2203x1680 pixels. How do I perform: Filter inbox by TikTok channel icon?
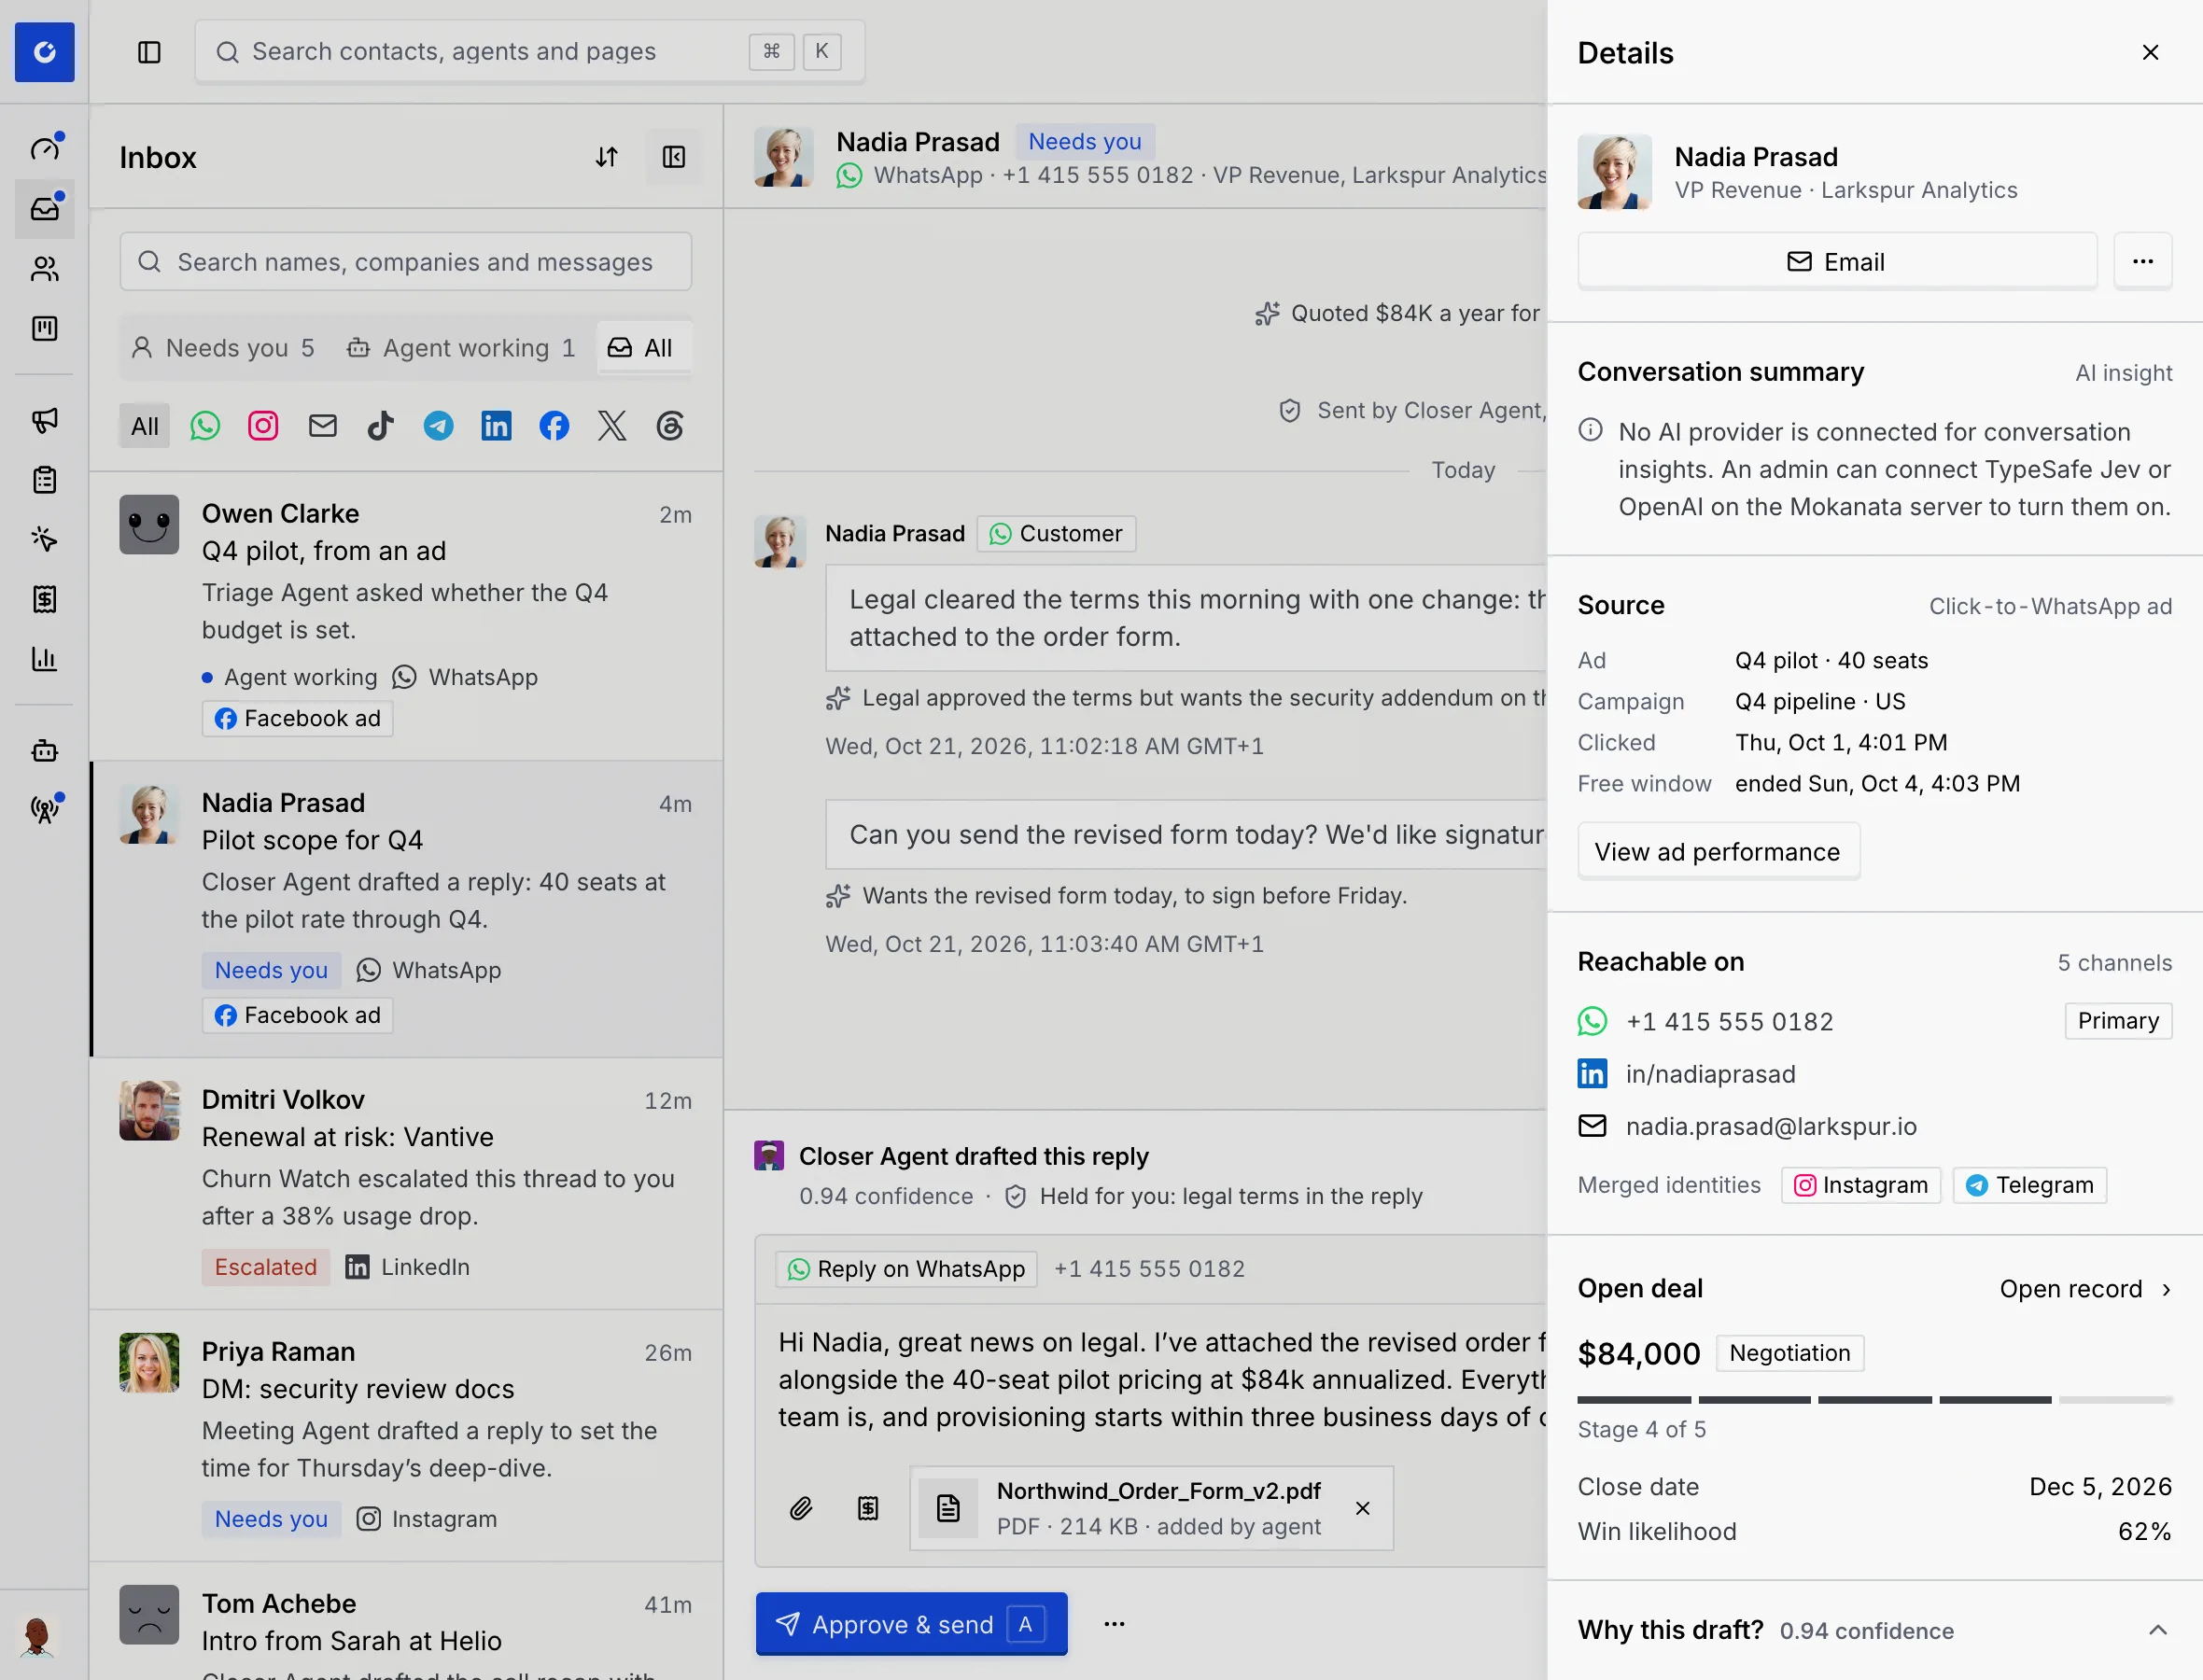(x=380, y=426)
